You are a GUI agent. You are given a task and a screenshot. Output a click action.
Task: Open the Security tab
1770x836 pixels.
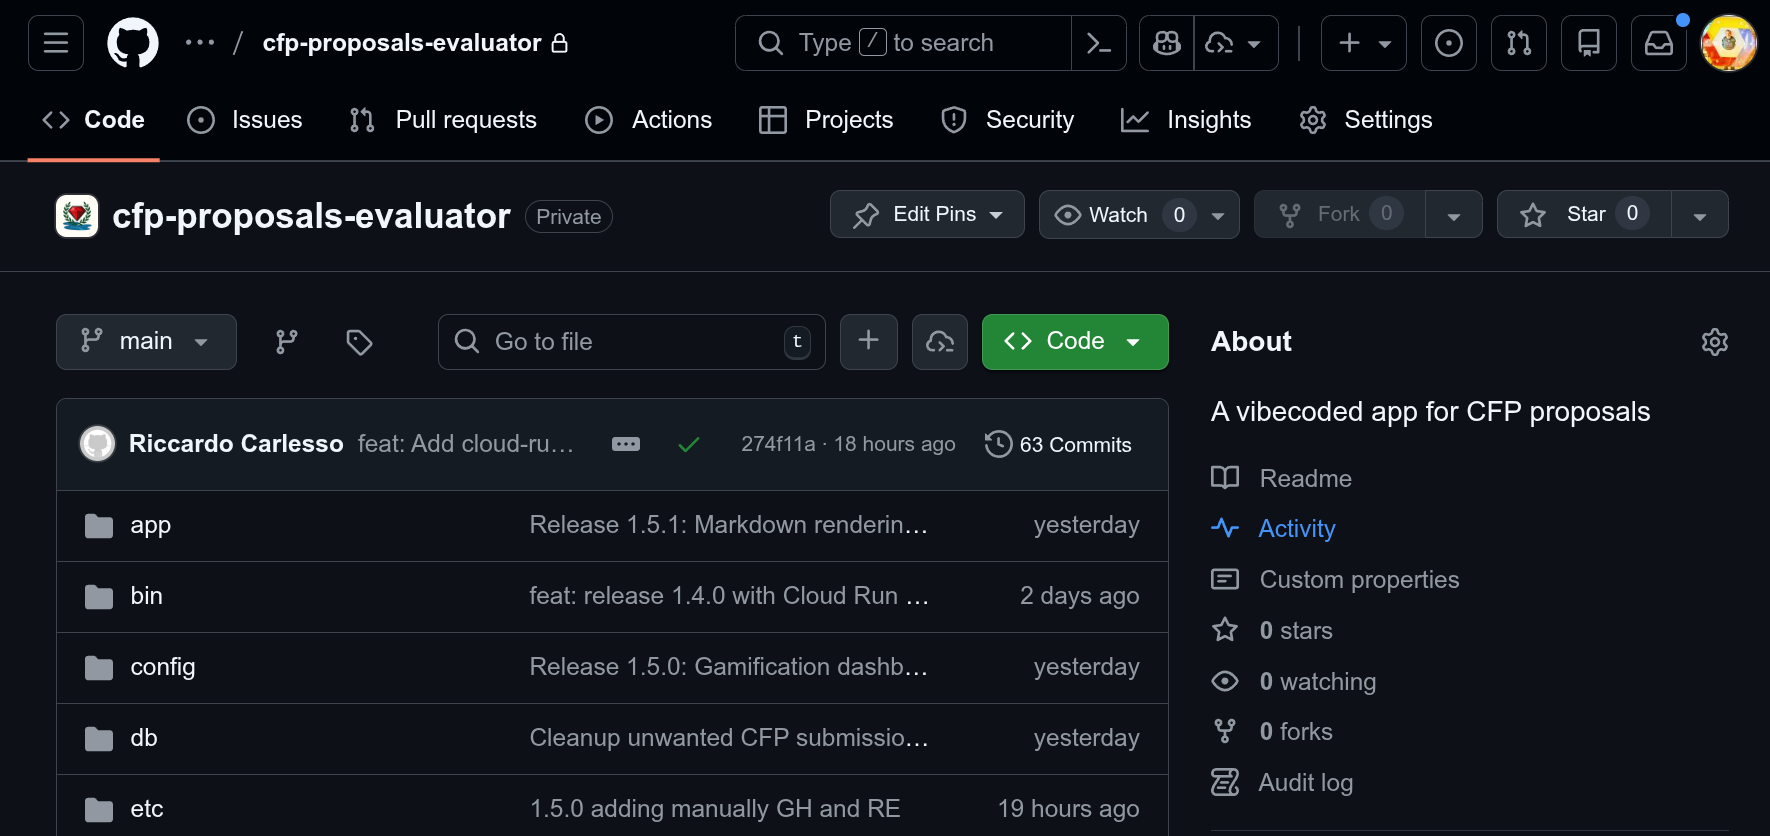1008,120
